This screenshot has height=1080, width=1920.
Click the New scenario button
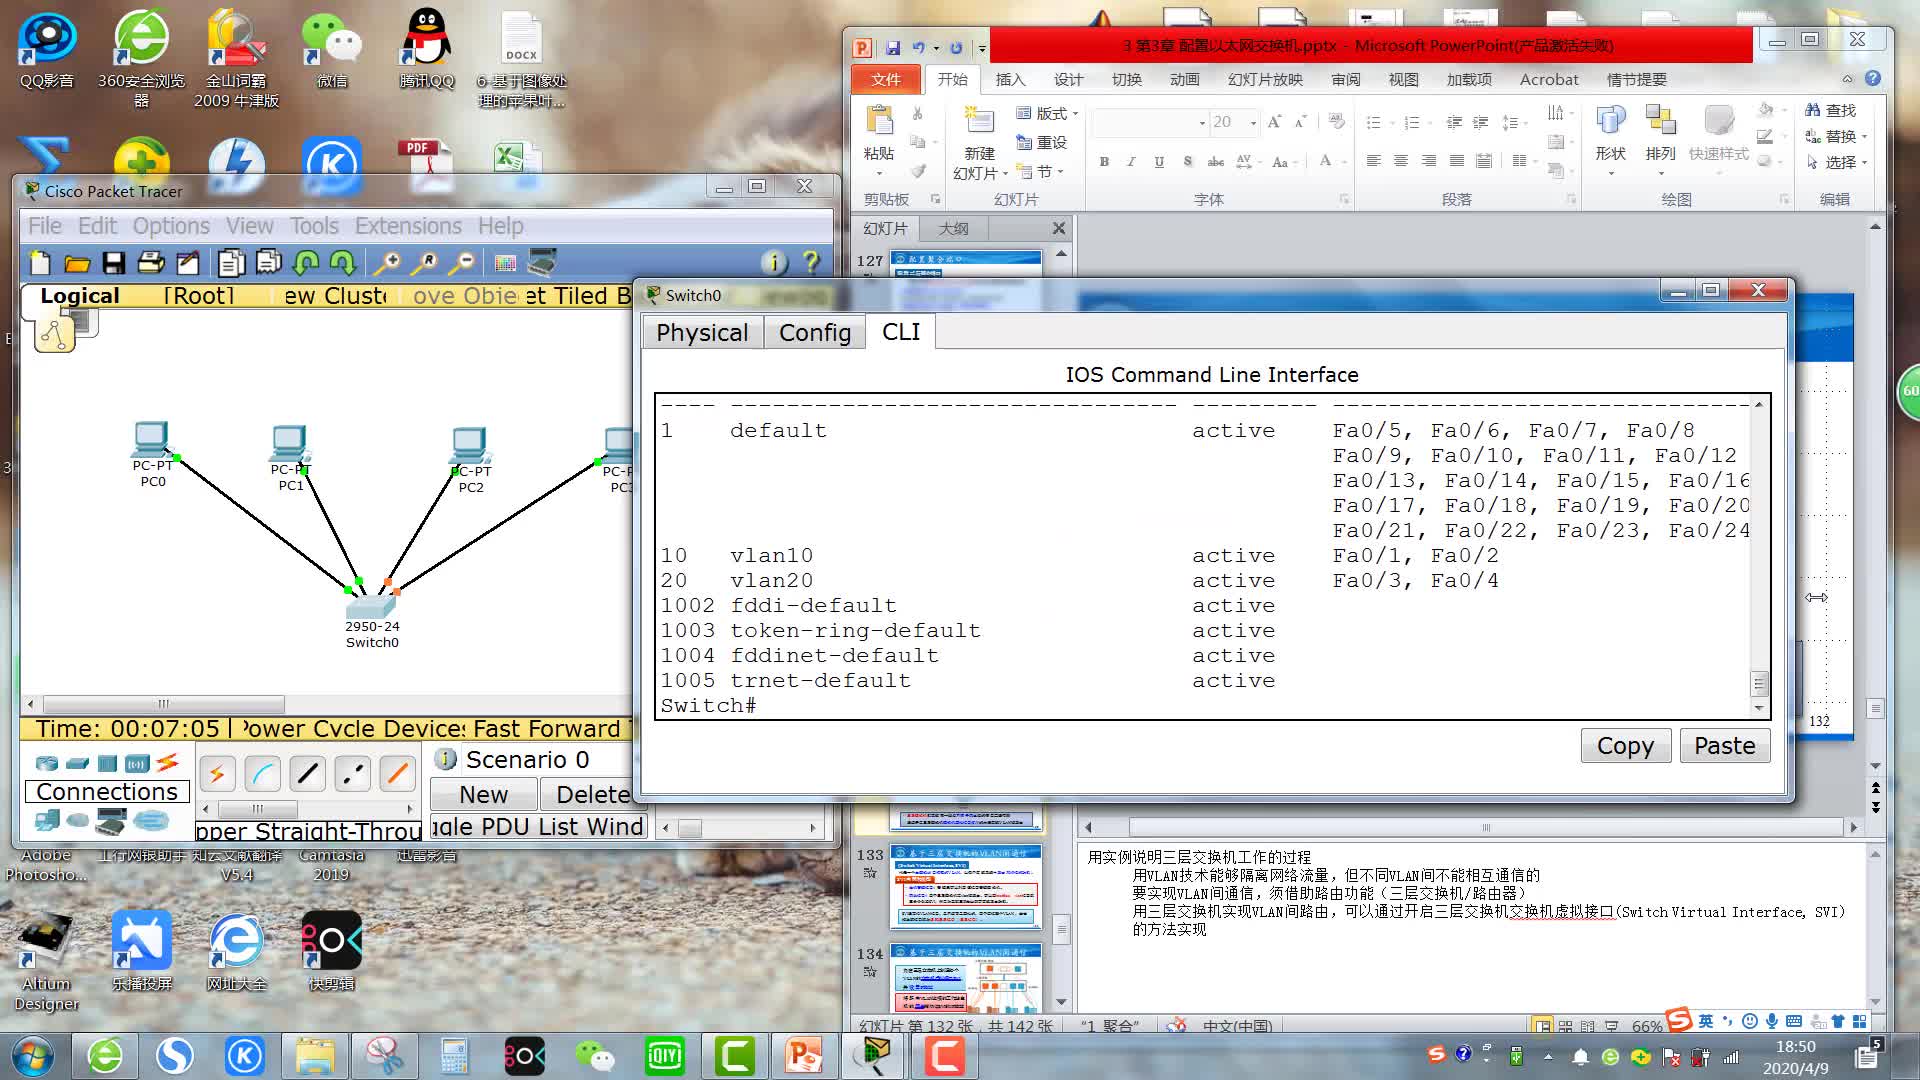click(484, 795)
